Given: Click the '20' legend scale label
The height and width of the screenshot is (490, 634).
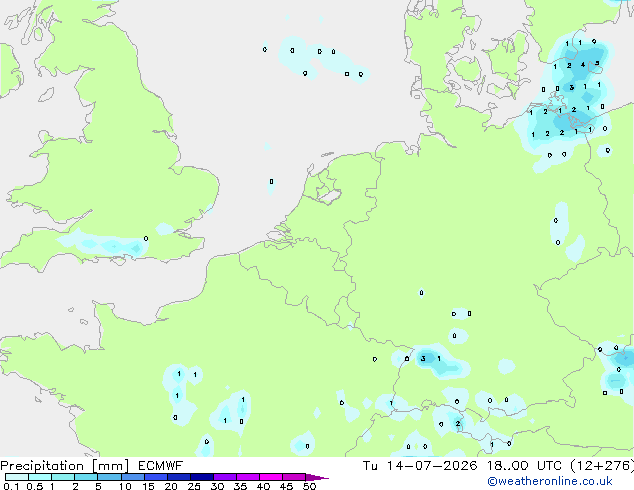Looking at the screenshot, I should point(171,486).
